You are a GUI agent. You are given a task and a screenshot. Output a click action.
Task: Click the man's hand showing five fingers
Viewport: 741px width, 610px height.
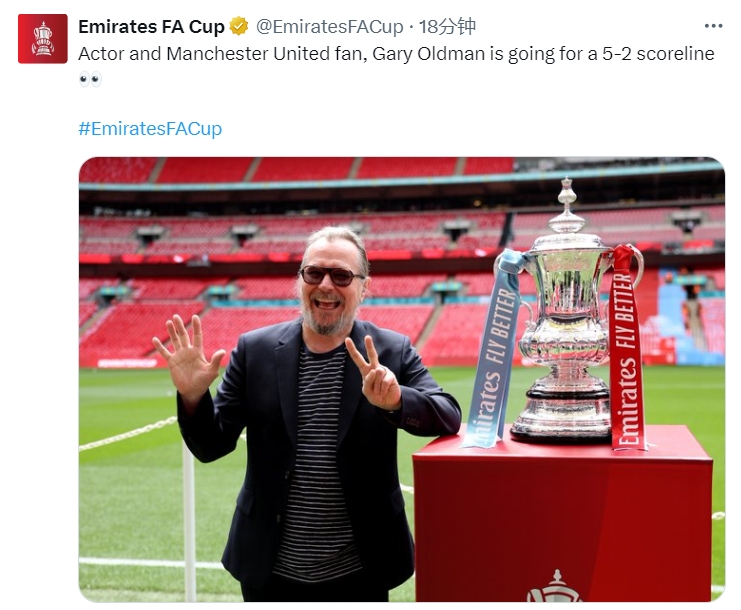tap(188, 357)
